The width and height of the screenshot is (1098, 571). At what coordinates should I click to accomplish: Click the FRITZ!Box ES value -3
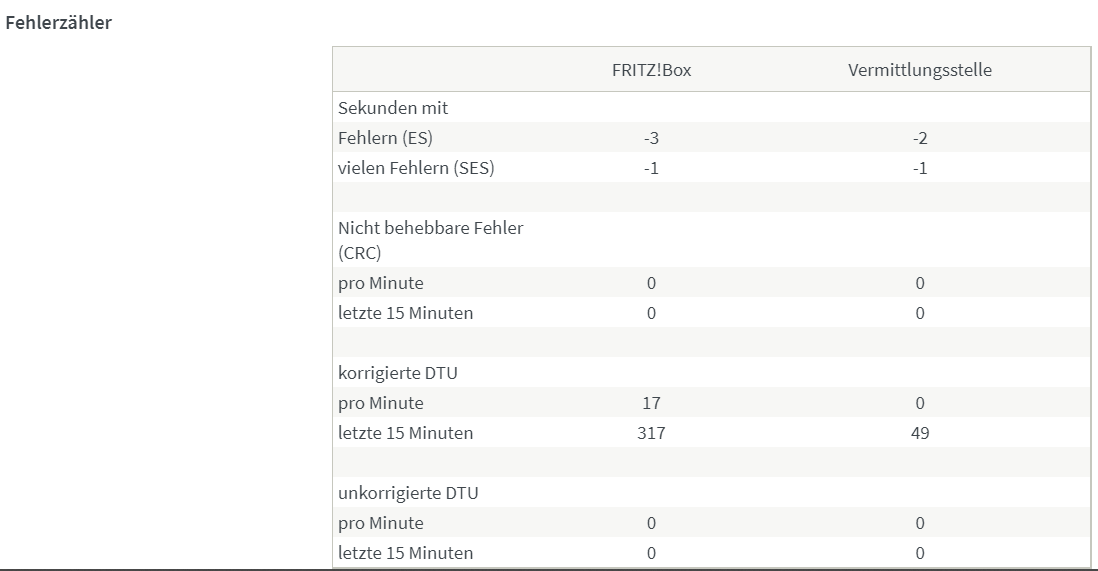[651, 138]
